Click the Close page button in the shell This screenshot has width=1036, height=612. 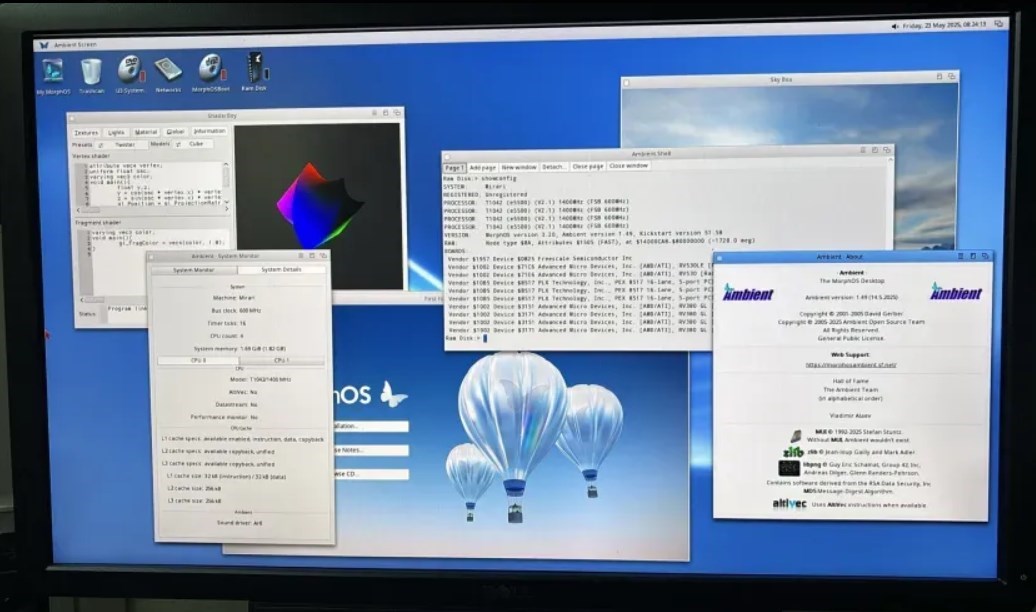587,166
